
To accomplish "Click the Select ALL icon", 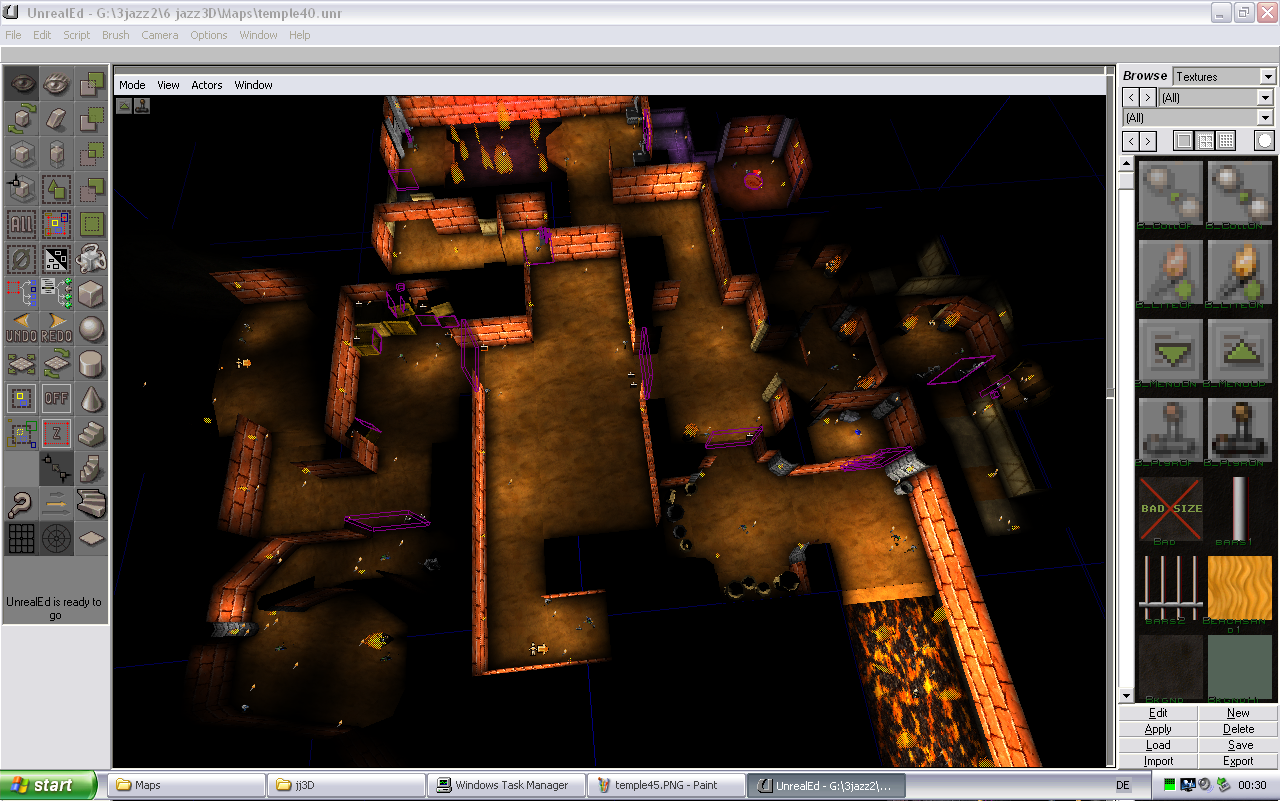I will 22,224.
